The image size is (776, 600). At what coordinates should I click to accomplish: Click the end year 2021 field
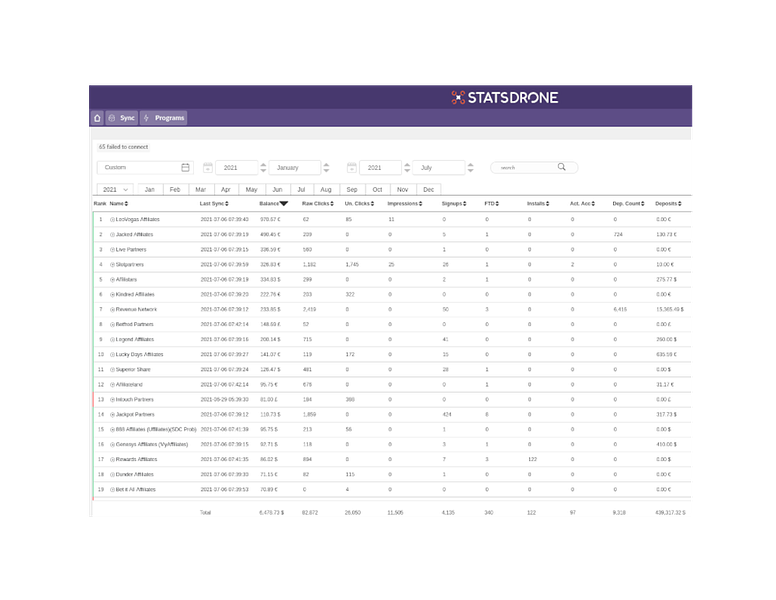tap(380, 168)
